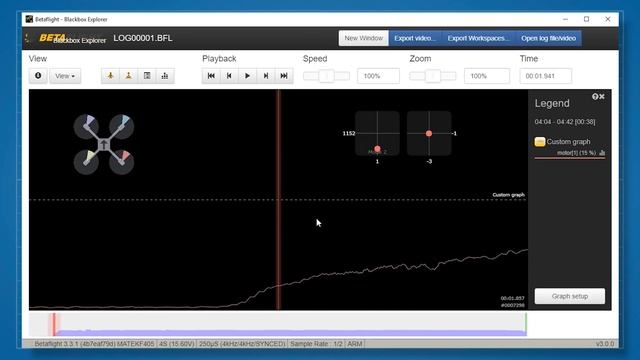This screenshot has height=360, width=640.
Task: Select motor[1] (15 %) legend entry
Action: 576,153
